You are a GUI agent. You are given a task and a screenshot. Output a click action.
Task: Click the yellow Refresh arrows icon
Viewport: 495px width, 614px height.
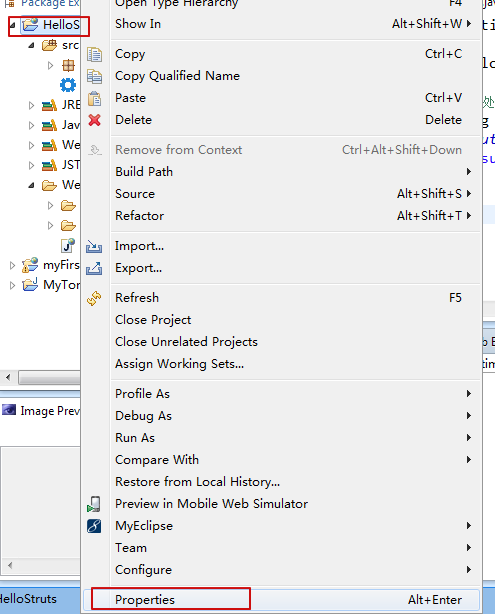(94, 298)
